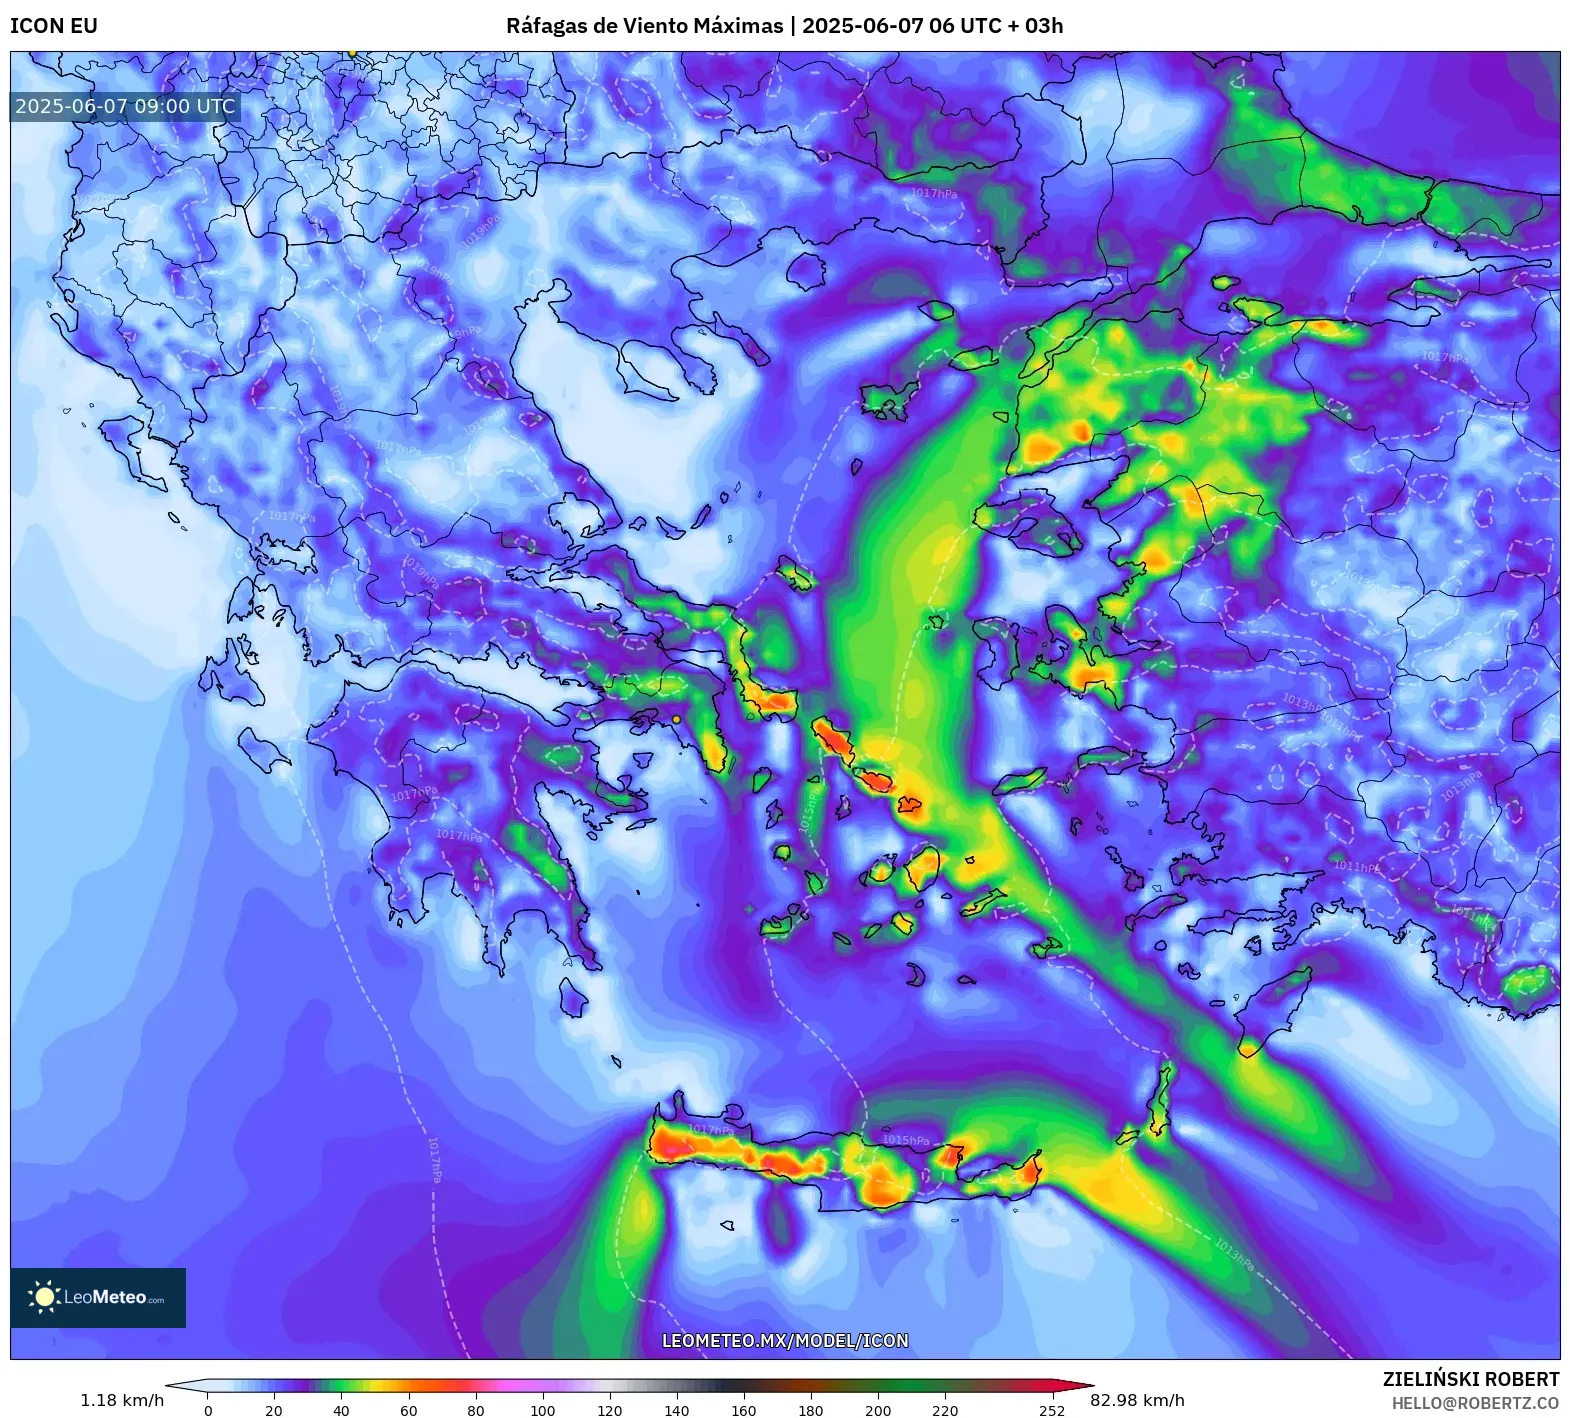Click the yellow location dot near Athens
This screenshot has width=1570, height=1418.
click(x=677, y=719)
